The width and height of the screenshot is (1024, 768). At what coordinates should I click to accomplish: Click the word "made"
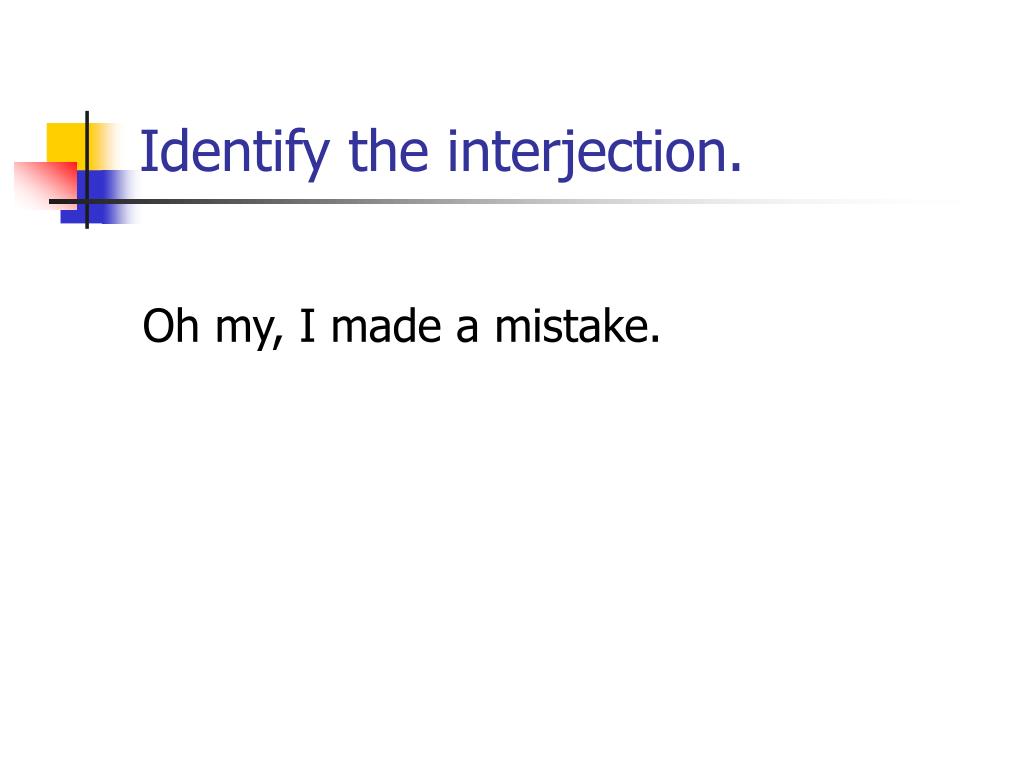[x=386, y=325]
